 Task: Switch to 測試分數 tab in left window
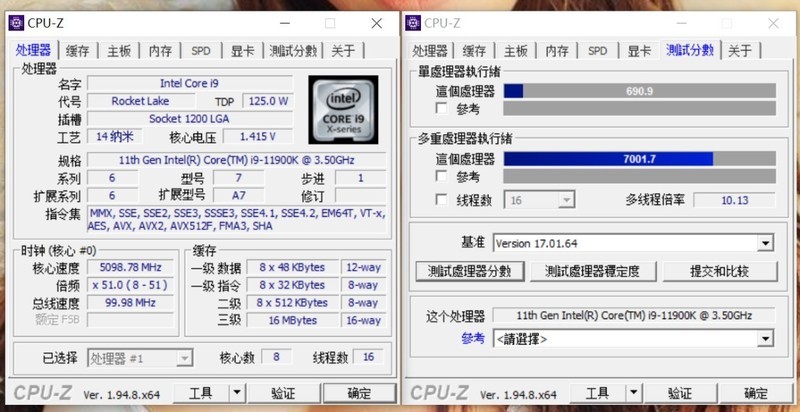click(x=293, y=51)
